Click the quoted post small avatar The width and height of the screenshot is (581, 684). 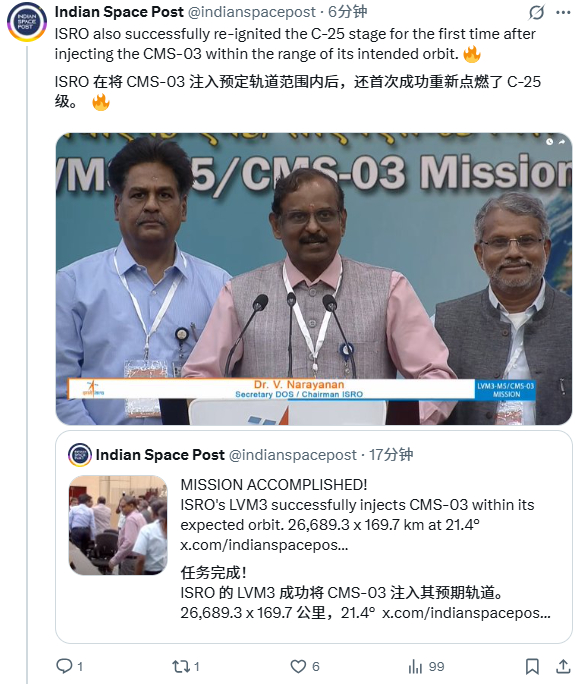pyautogui.click(x=80, y=455)
